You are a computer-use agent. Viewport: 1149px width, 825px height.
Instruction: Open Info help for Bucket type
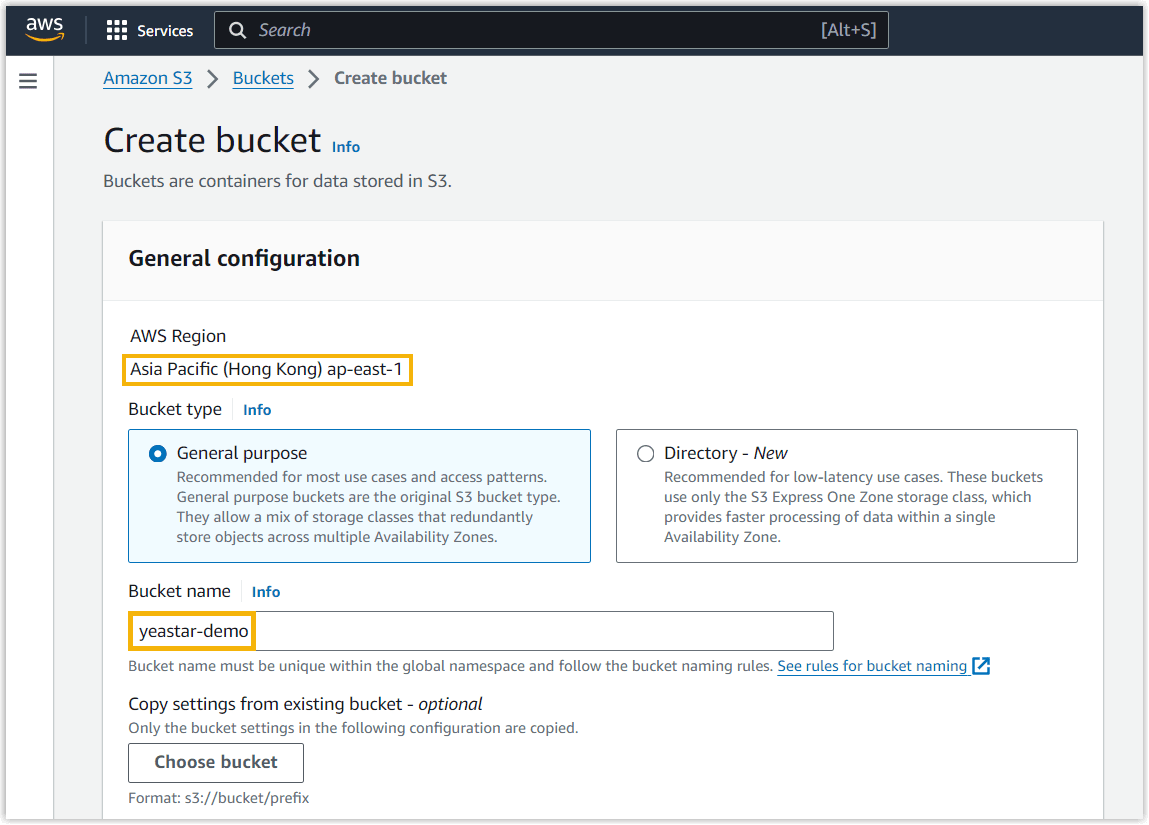point(257,409)
